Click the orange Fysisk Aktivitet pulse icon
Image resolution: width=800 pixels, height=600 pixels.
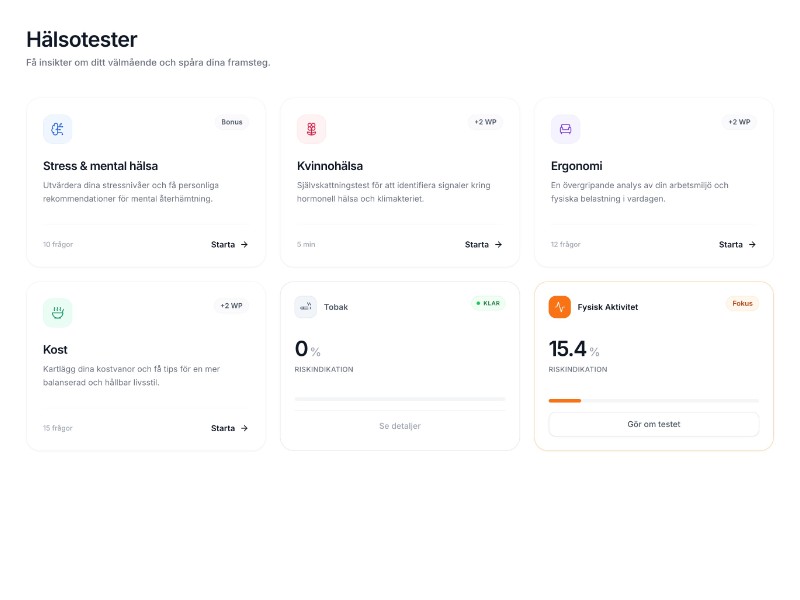(x=560, y=307)
